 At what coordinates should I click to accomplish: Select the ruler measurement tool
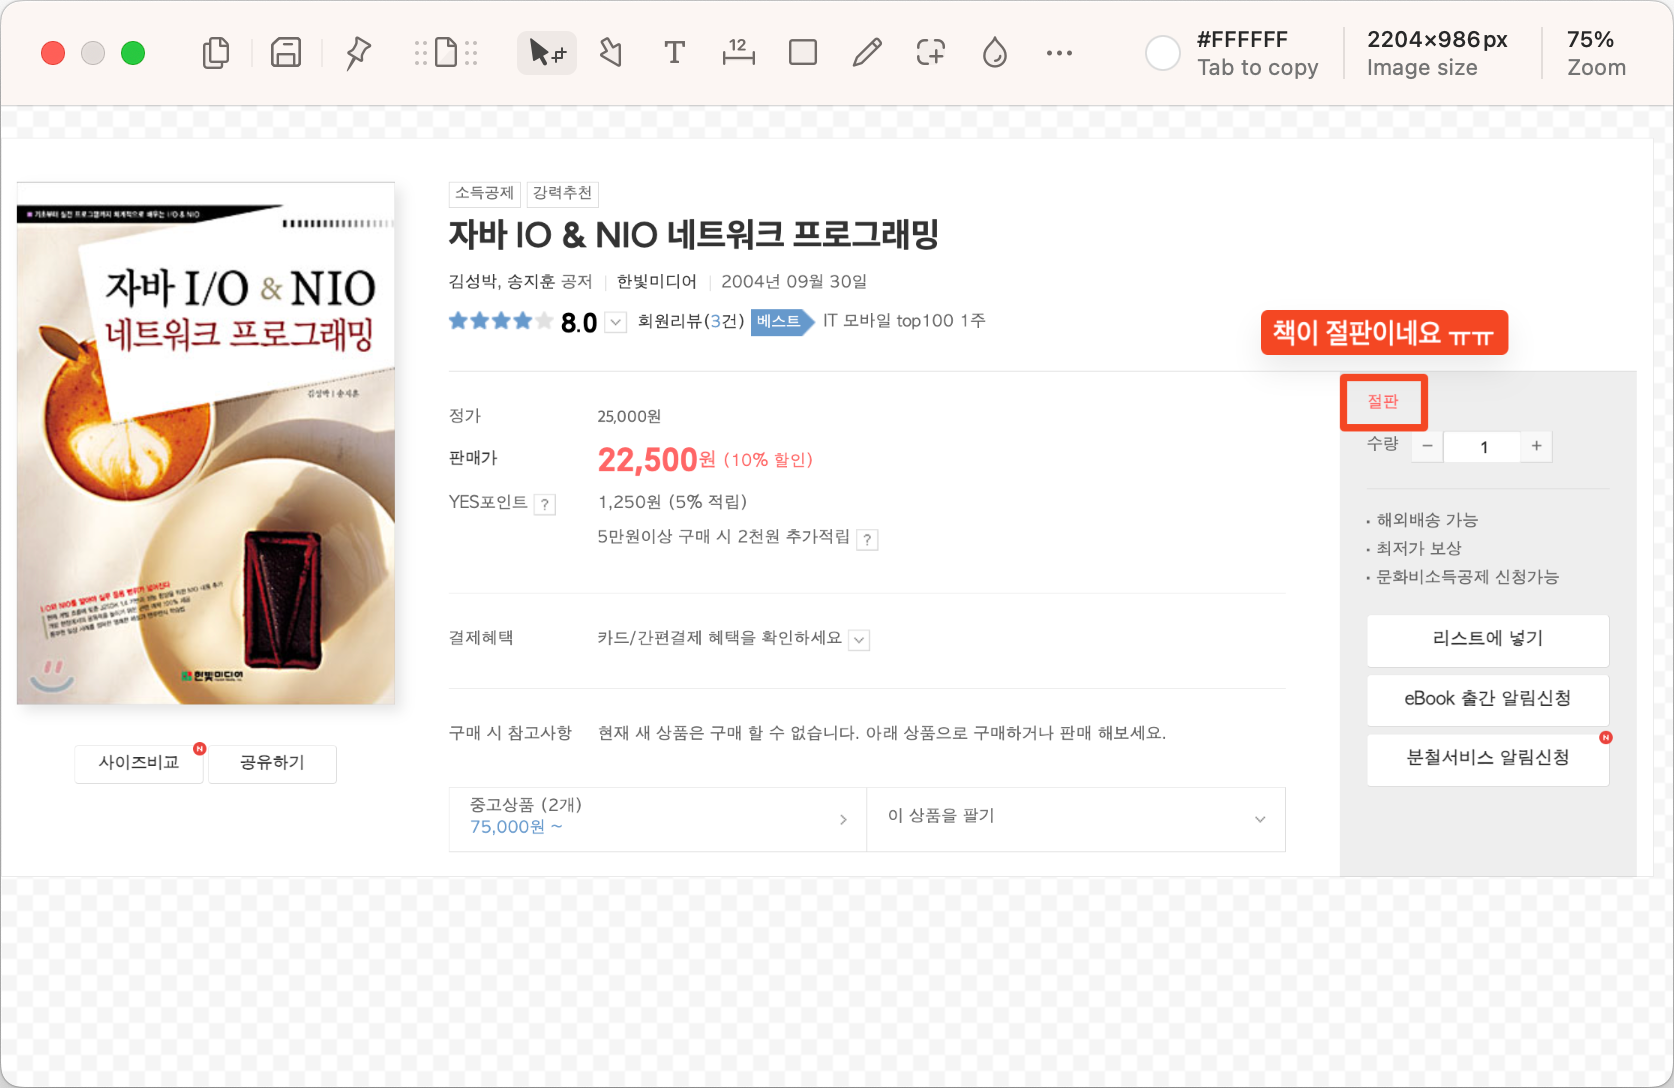tap(739, 53)
